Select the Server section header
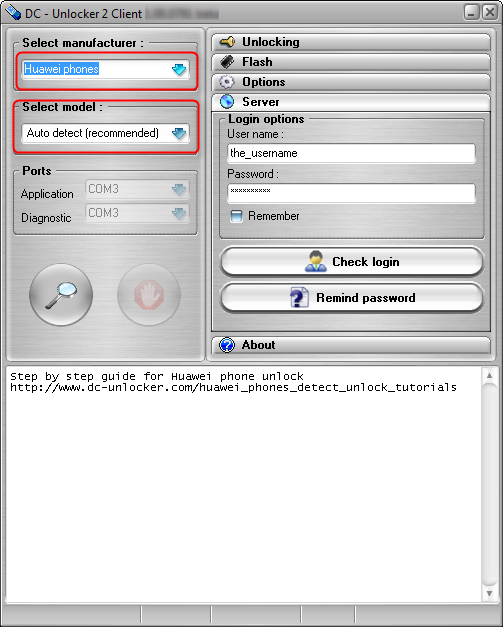Viewport: 503px width, 627px height. point(351,102)
